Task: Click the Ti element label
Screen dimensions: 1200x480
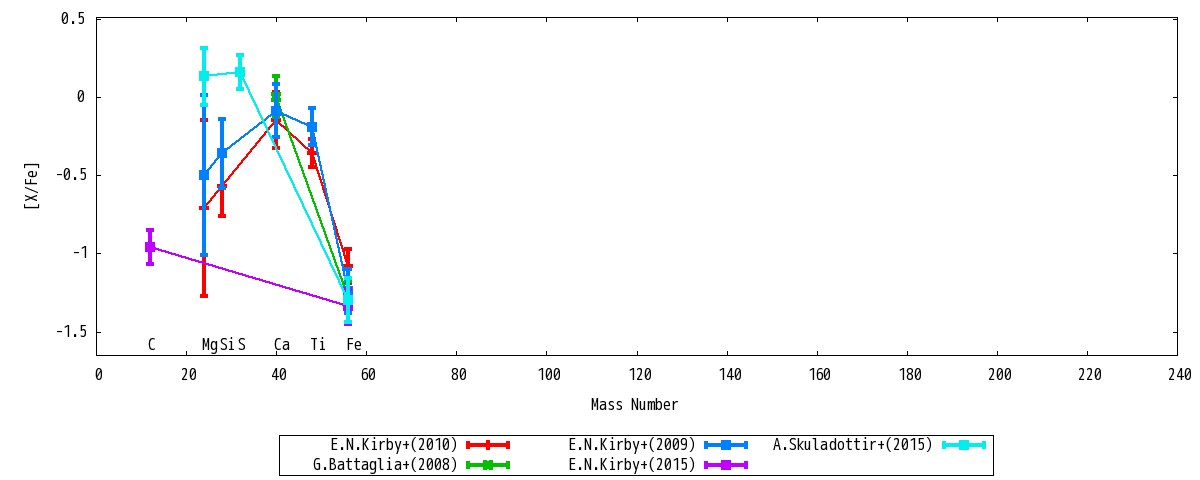Action: pos(318,345)
